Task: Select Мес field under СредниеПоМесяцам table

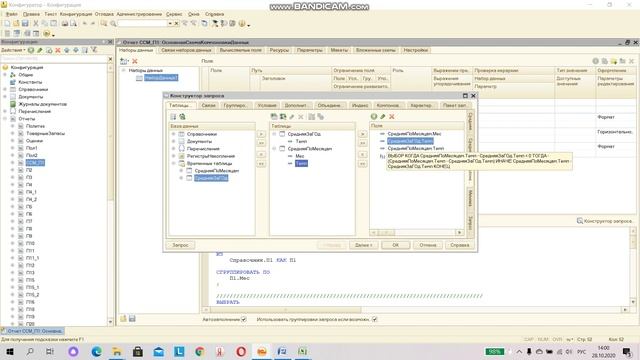Action: 300,156
